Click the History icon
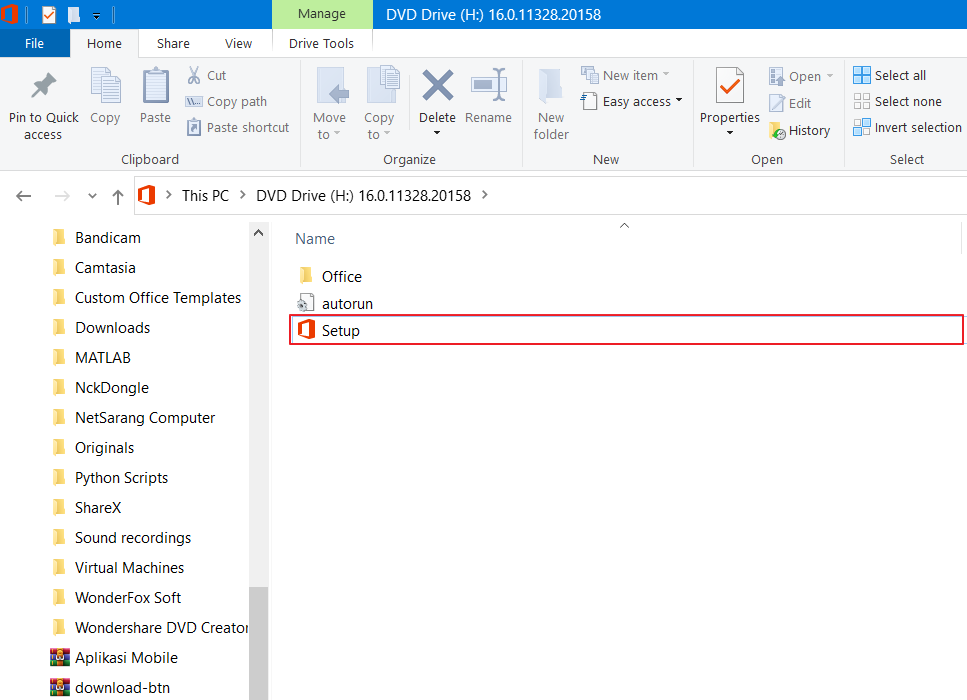The width and height of the screenshot is (967, 700). tap(777, 130)
